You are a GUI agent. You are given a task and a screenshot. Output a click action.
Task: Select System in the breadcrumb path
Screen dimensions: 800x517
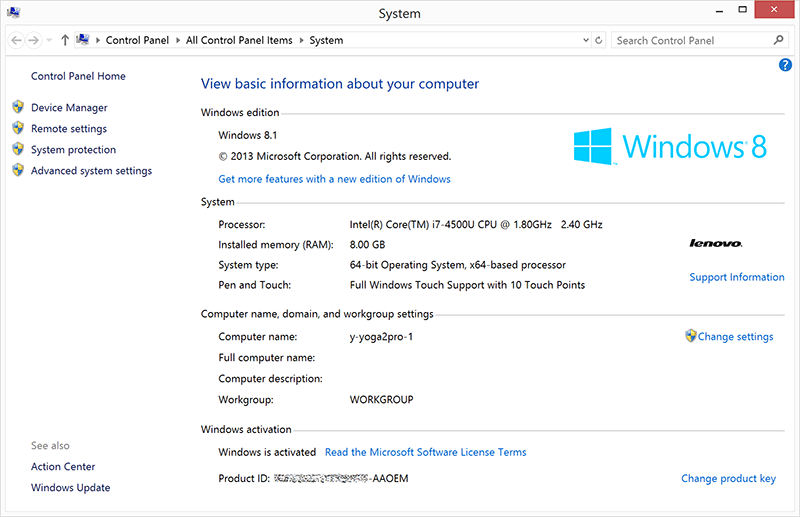click(x=326, y=40)
